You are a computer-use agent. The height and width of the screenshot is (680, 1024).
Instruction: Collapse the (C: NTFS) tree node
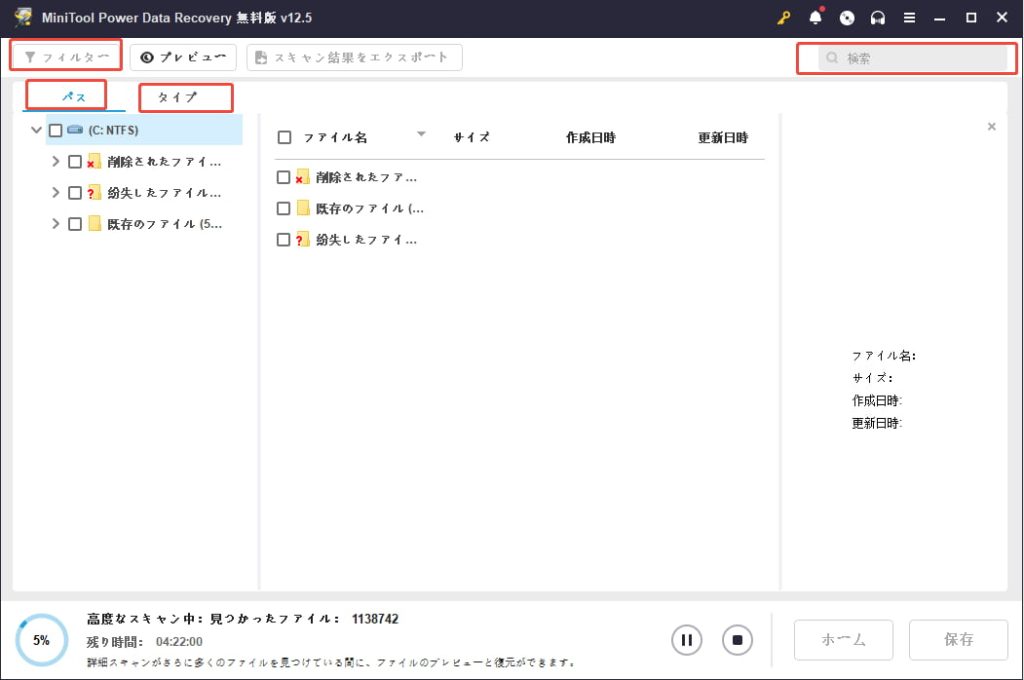tap(37, 130)
